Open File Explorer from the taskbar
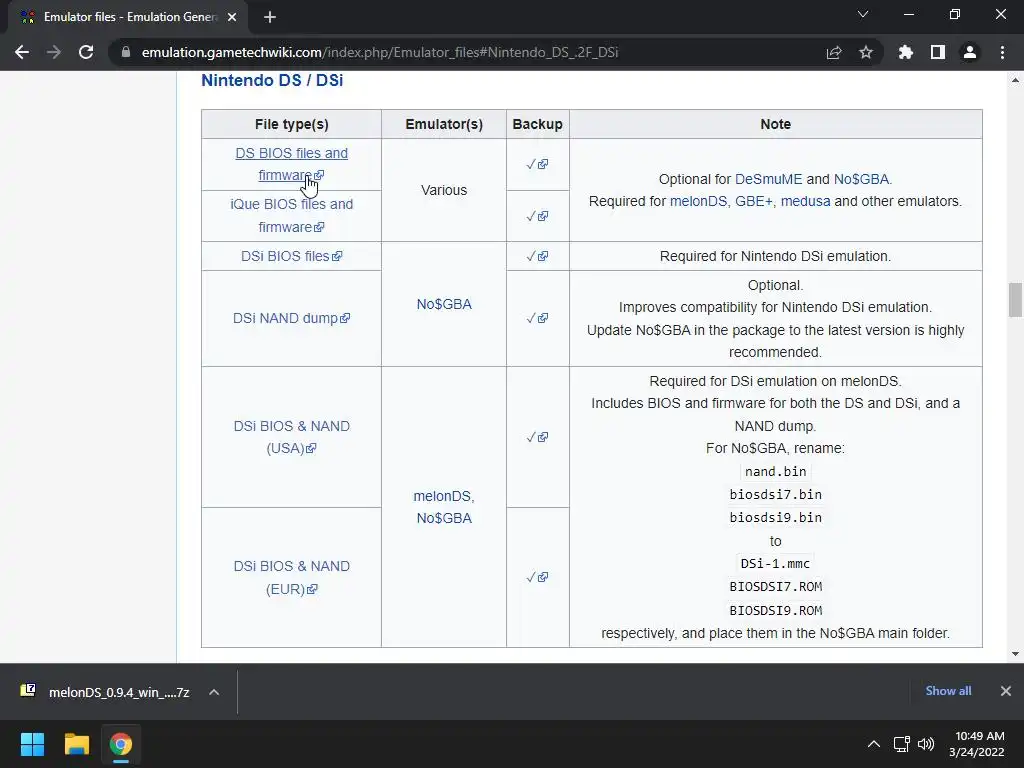 (x=76, y=744)
